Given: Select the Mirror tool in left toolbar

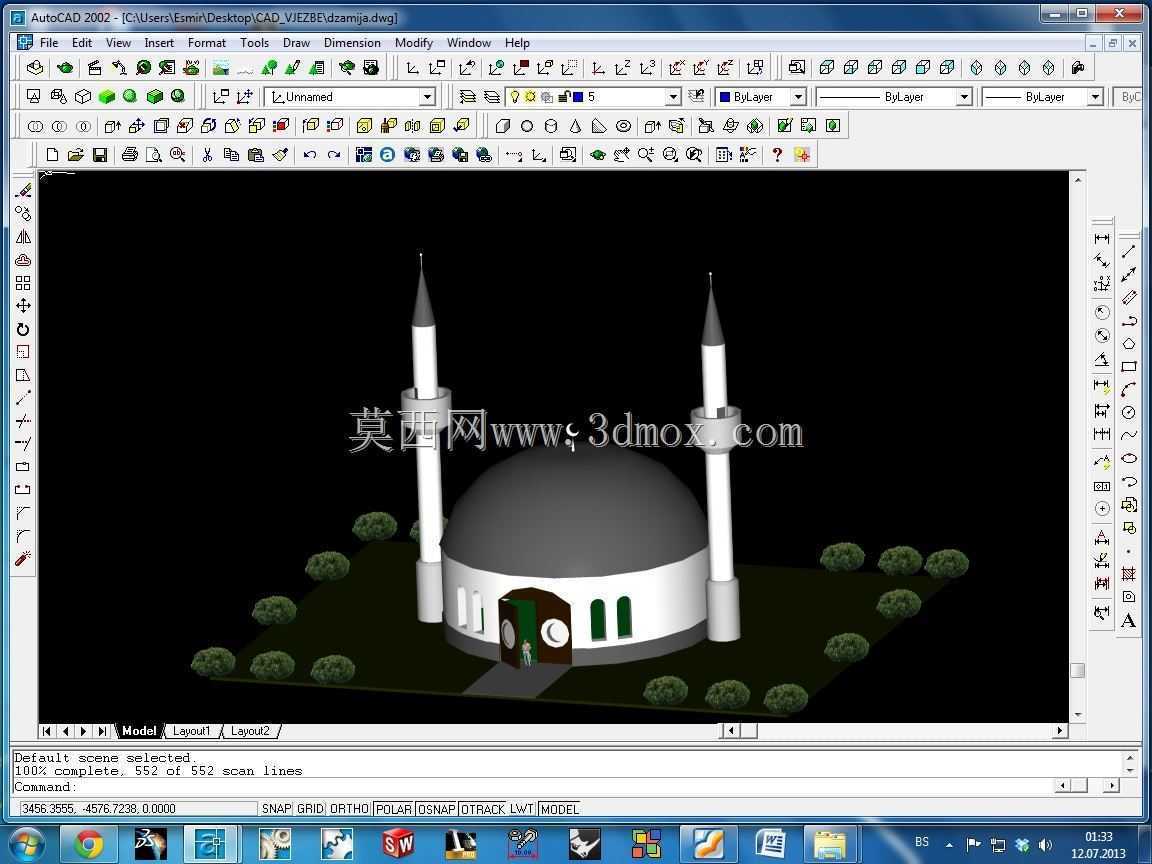Looking at the screenshot, I should coord(23,237).
